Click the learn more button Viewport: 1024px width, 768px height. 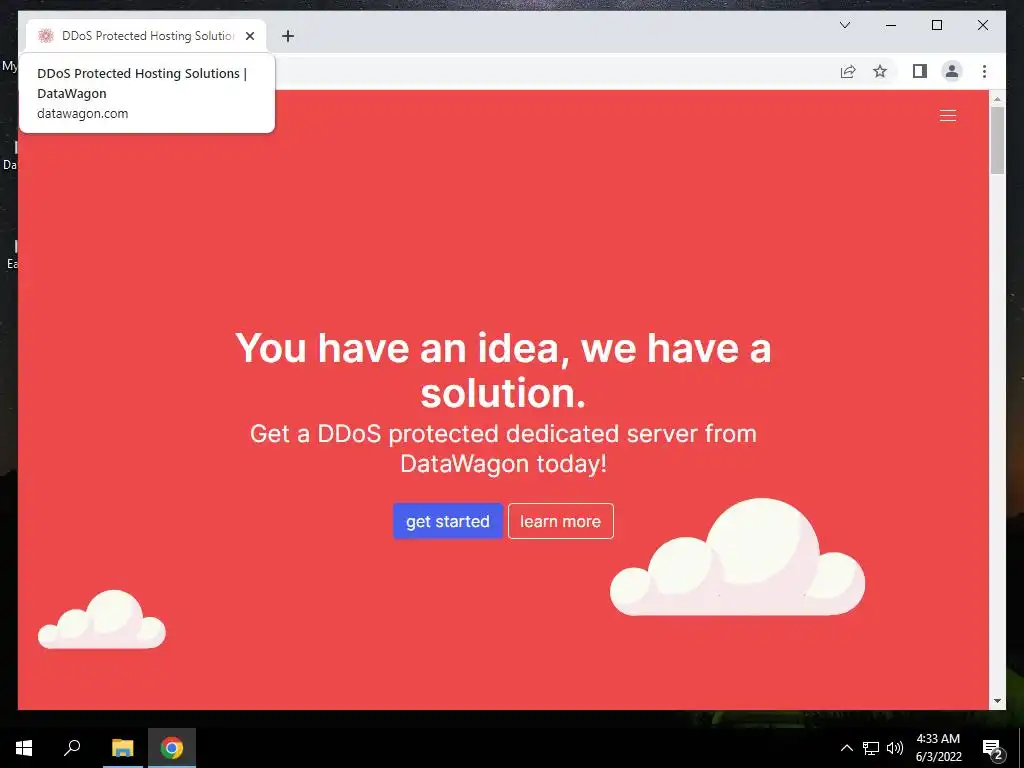click(x=560, y=521)
